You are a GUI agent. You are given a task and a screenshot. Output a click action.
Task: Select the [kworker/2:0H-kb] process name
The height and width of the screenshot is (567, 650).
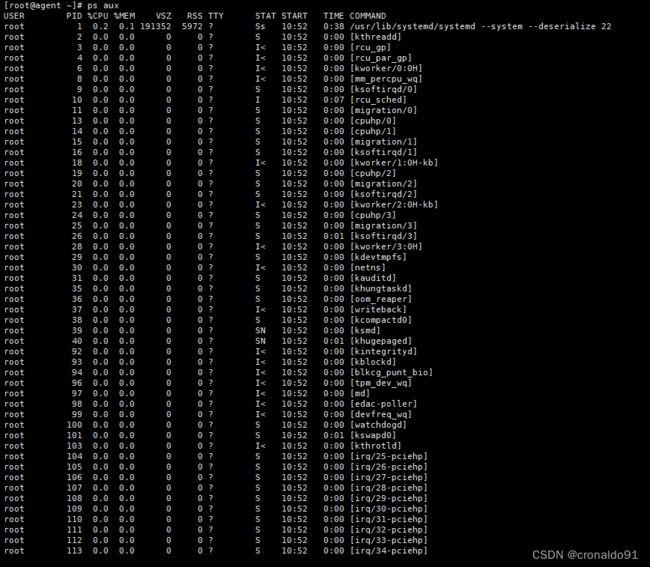point(394,205)
